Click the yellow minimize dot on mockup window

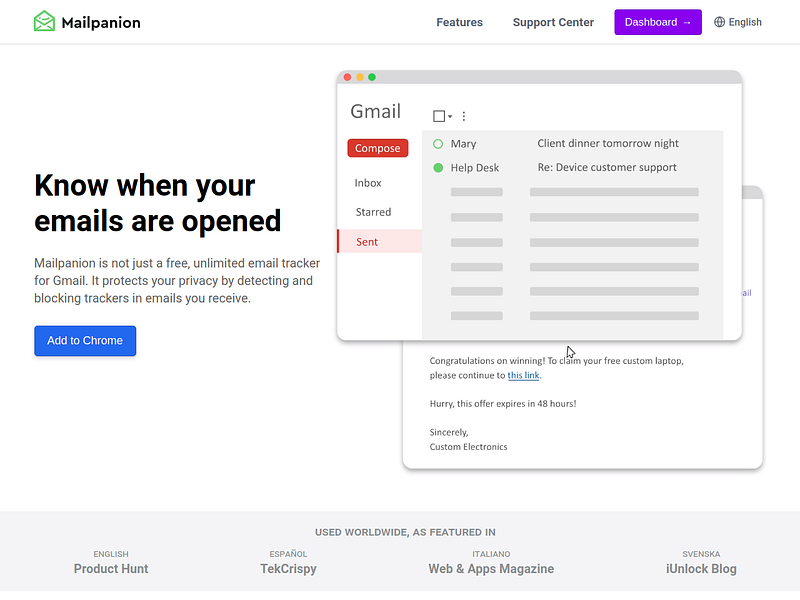coord(360,77)
